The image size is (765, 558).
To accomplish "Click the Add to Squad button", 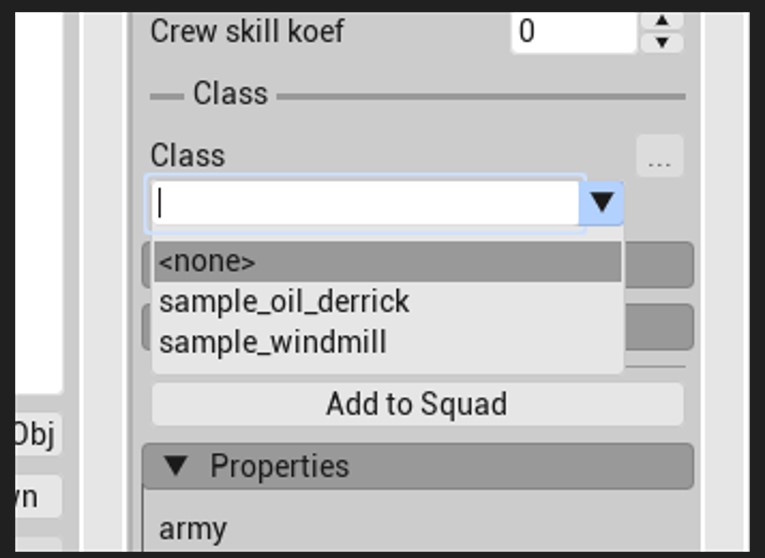I will 417,404.
